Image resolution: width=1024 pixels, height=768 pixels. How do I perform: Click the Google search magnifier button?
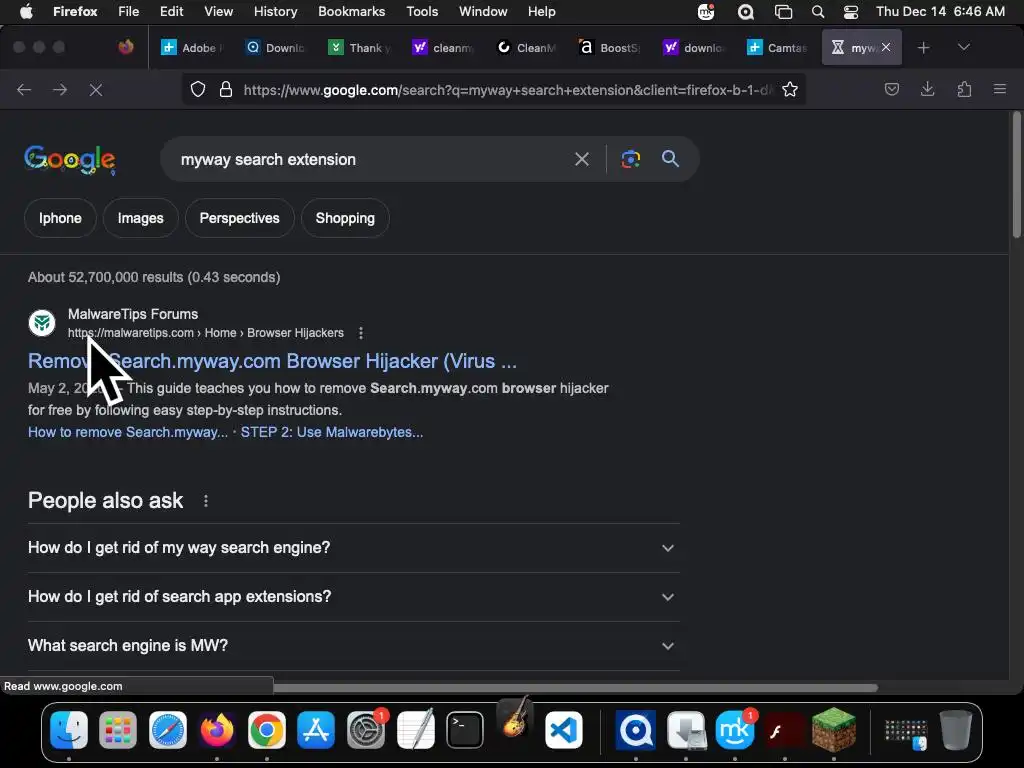pos(670,159)
